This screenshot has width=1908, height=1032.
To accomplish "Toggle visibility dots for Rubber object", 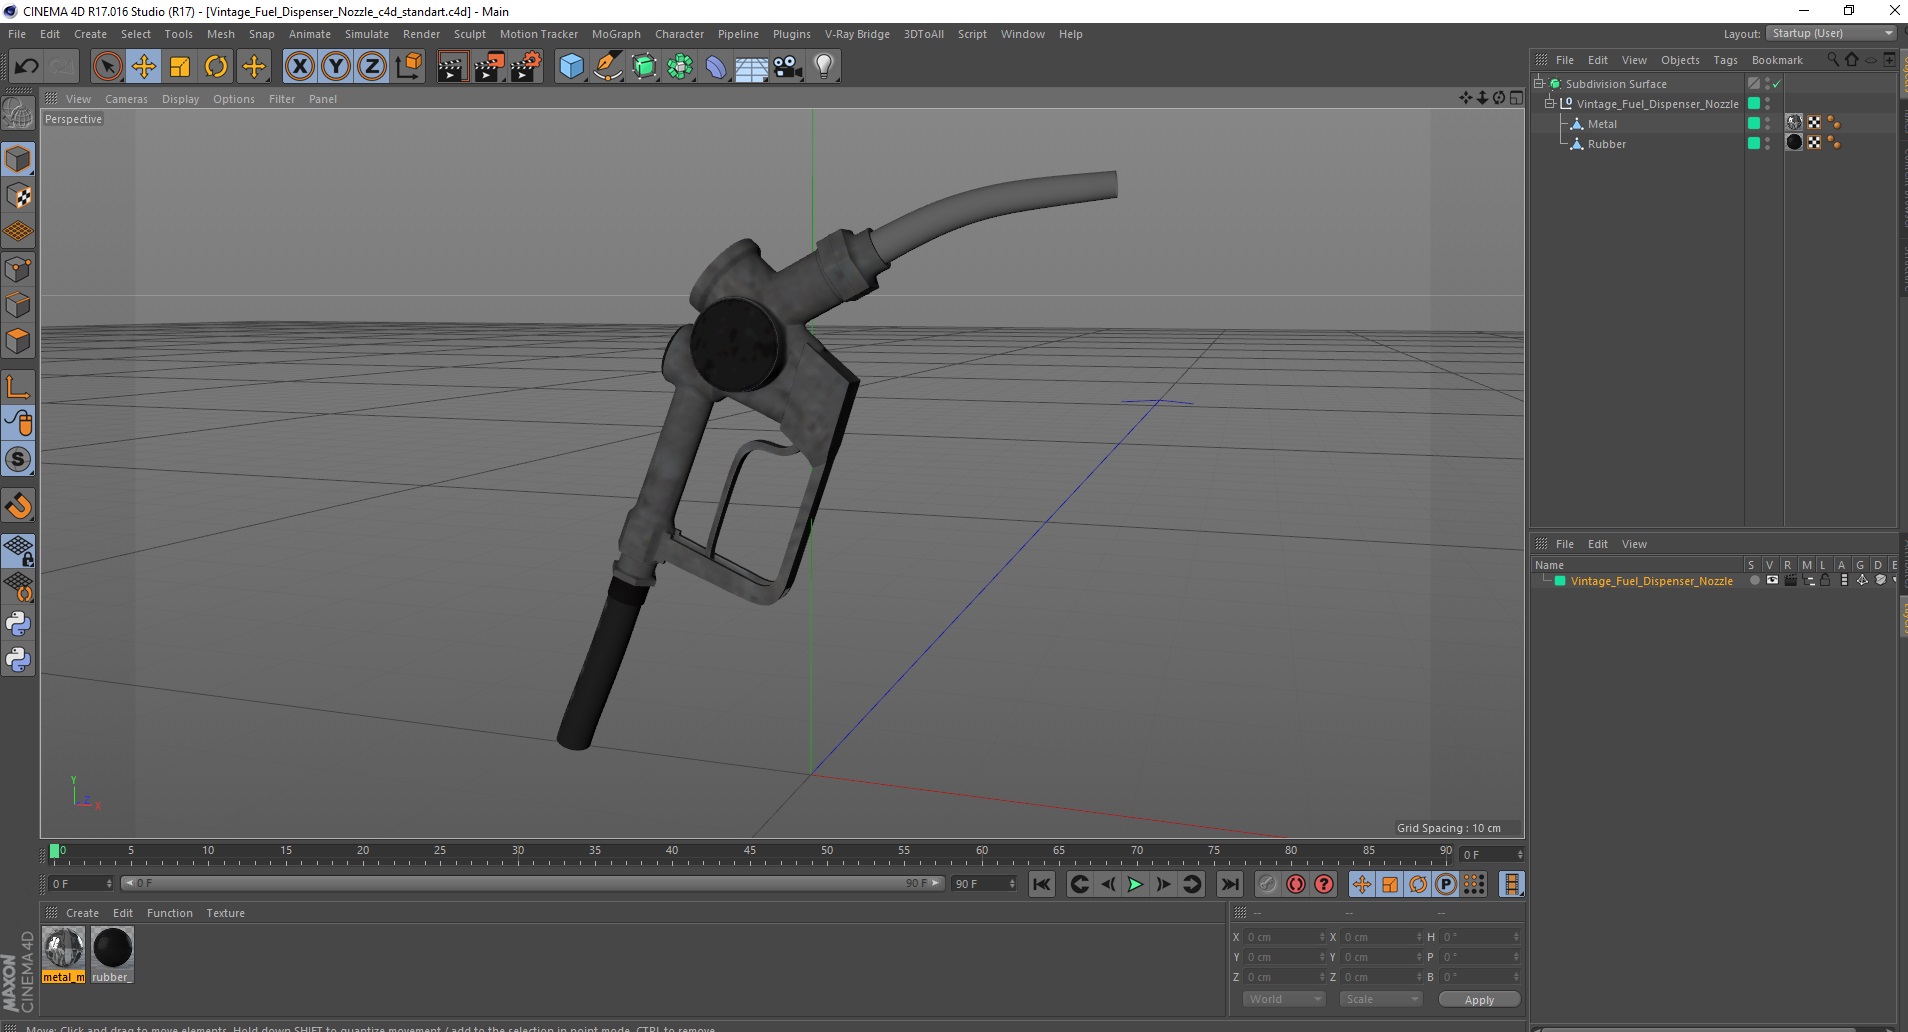I will tap(1768, 144).
